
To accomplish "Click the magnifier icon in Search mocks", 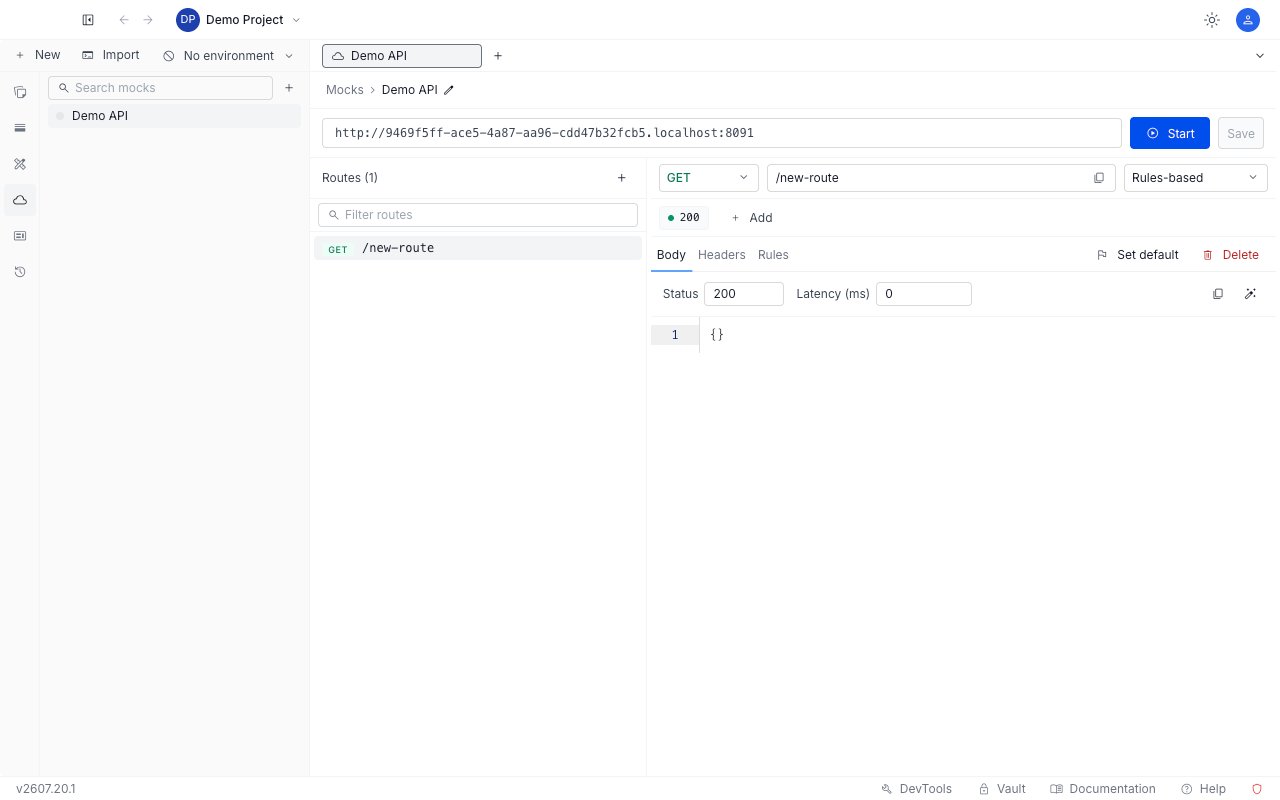I will (x=64, y=88).
